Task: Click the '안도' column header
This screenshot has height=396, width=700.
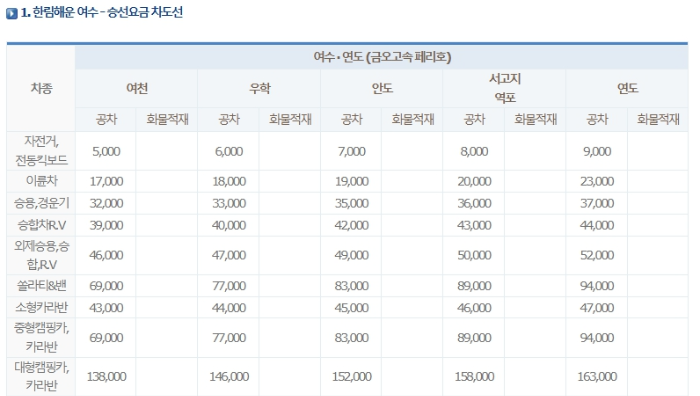Action: click(x=382, y=88)
